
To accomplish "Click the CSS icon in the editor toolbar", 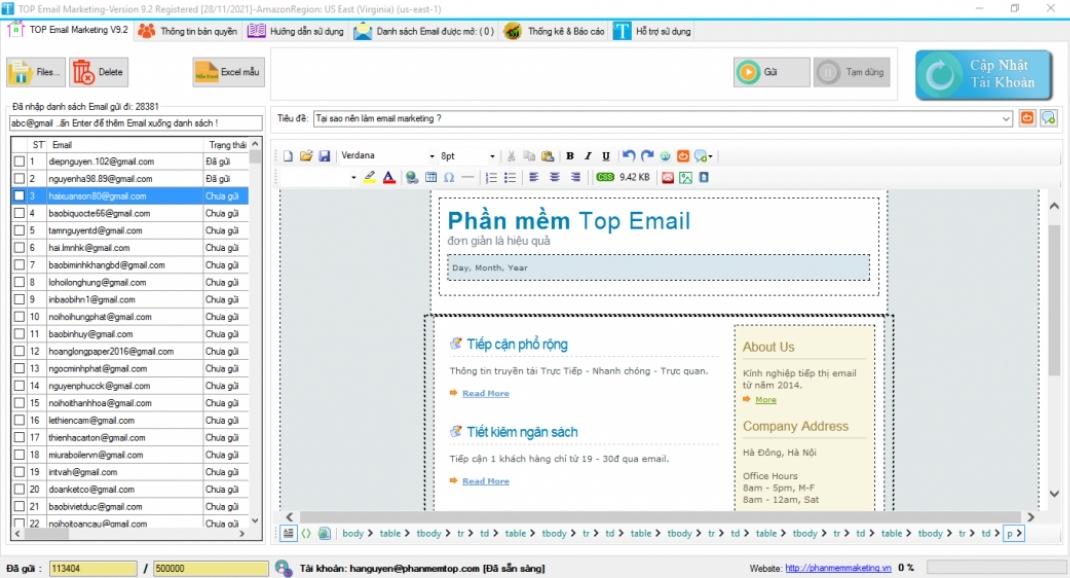I will point(606,177).
